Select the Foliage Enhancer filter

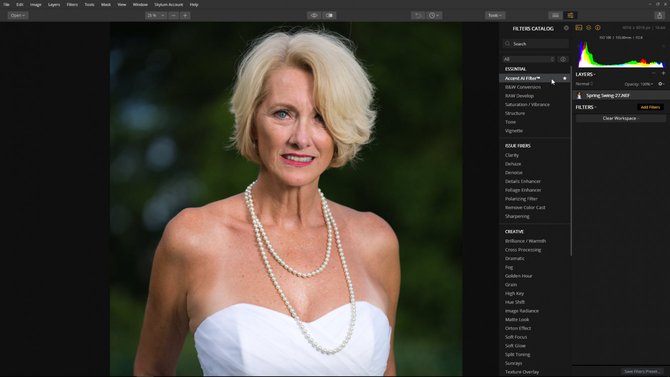click(523, 190)
